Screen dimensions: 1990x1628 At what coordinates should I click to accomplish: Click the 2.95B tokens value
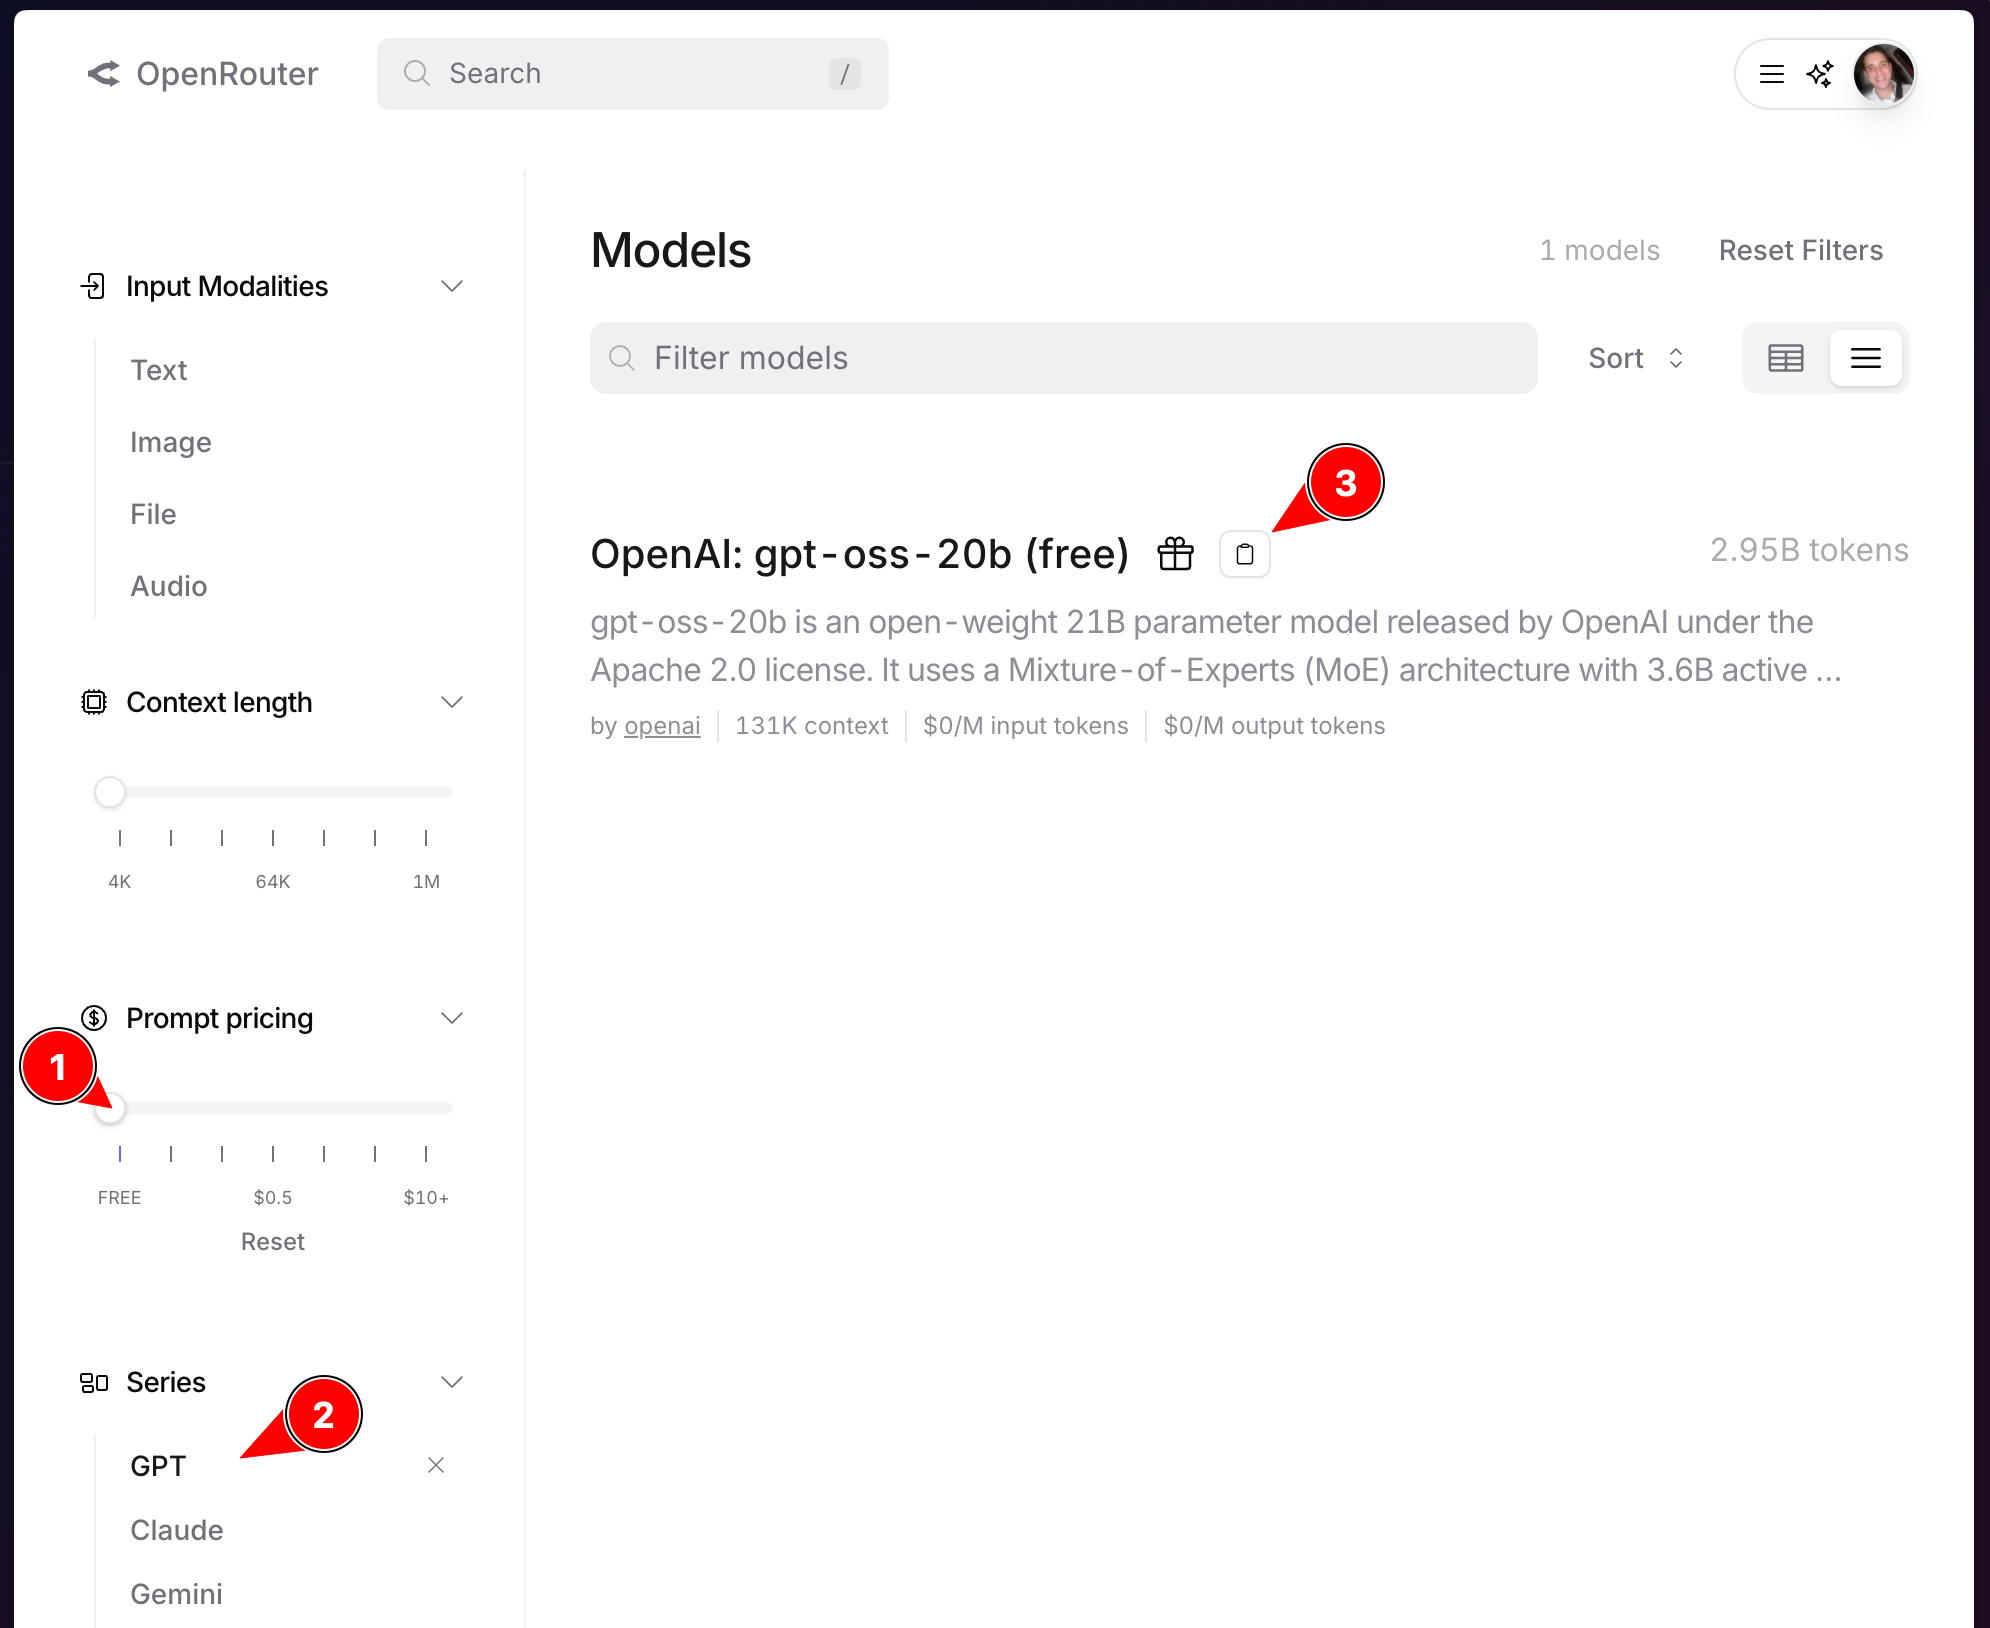tap(1809, 550)
